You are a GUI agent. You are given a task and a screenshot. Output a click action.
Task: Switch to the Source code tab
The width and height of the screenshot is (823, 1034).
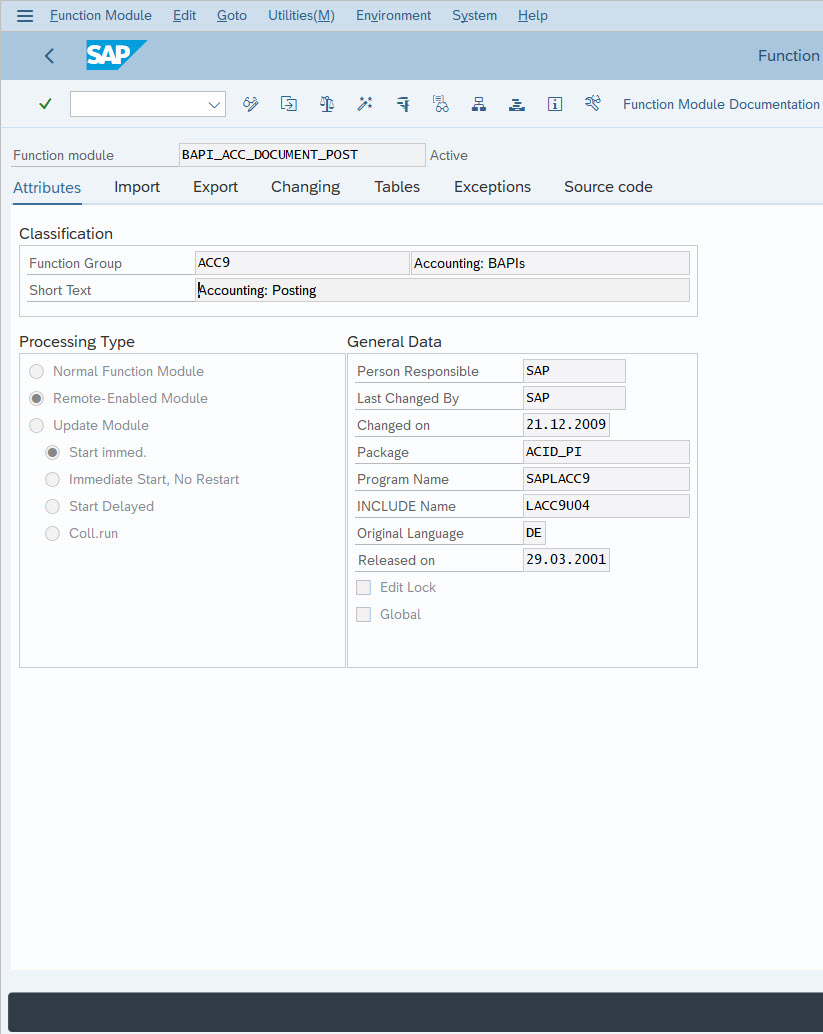point(609,187)
